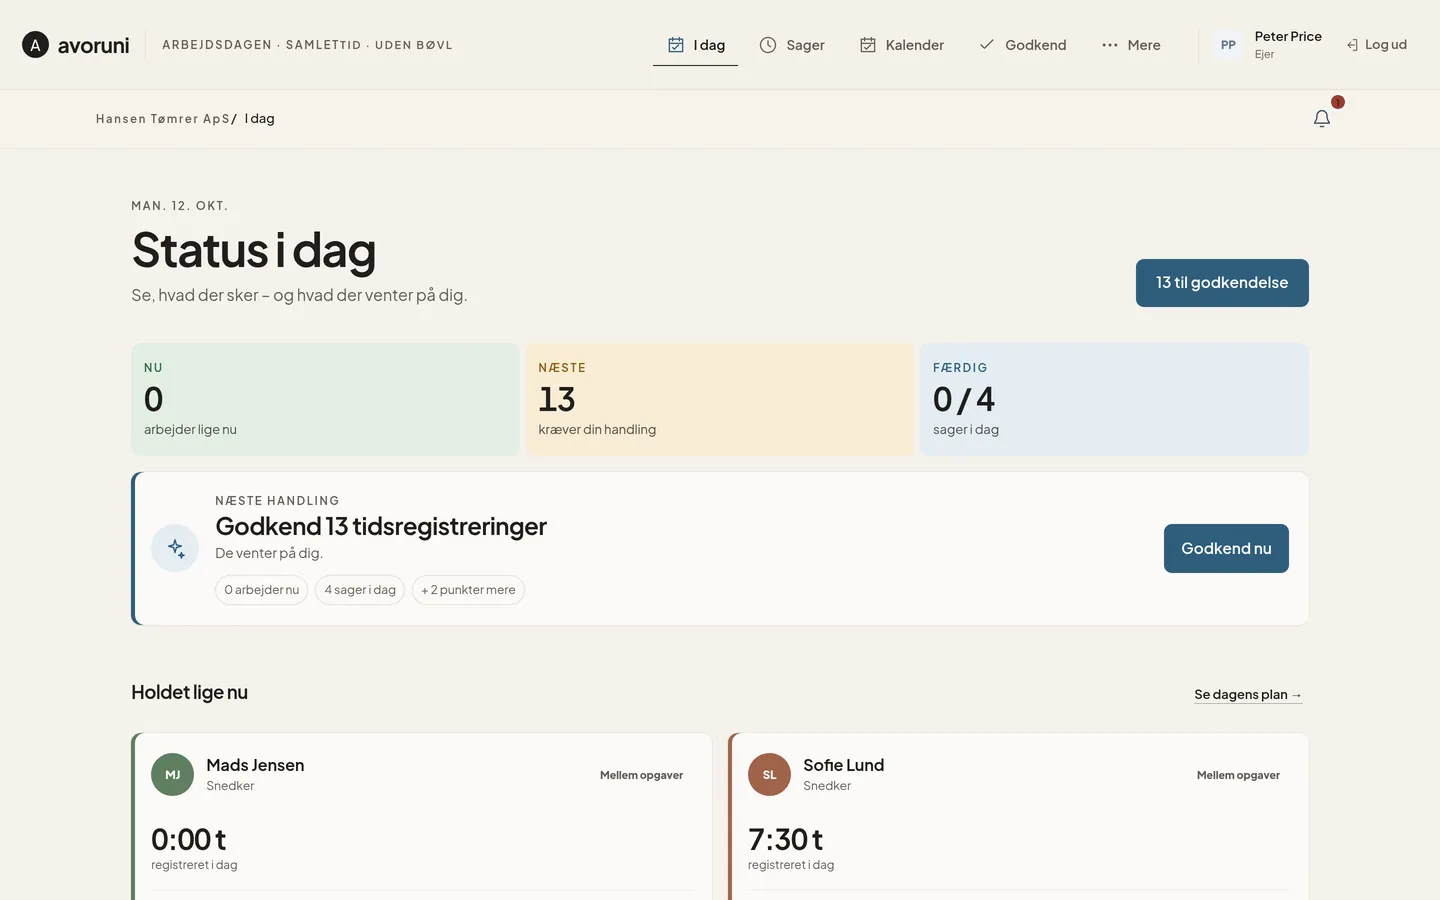Image resolution: width=1440 pixels, height=900 pixels.
Task: Select the Næste status card
Action: 720,399
